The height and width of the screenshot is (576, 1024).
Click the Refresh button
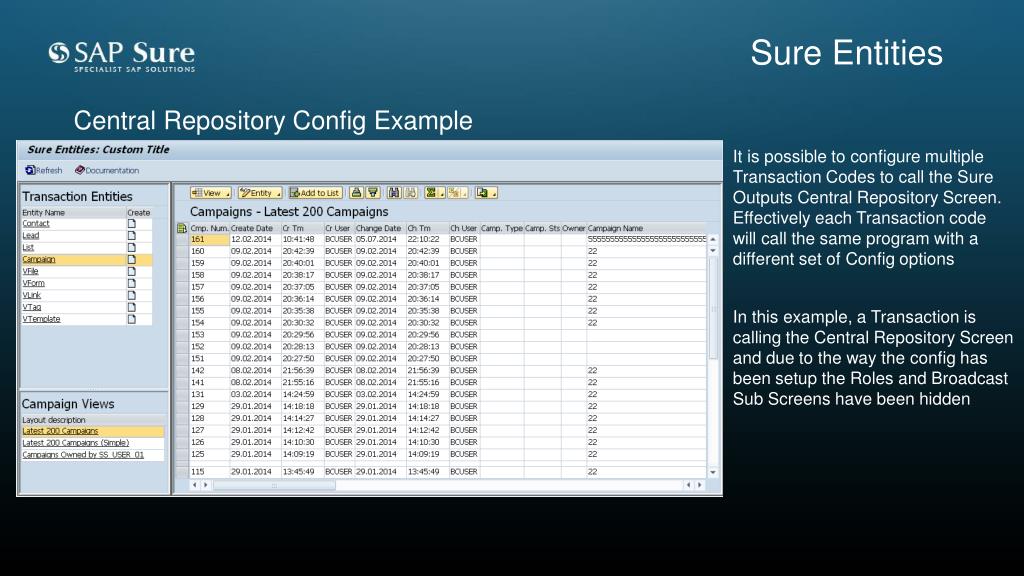[x=44, y=170]
